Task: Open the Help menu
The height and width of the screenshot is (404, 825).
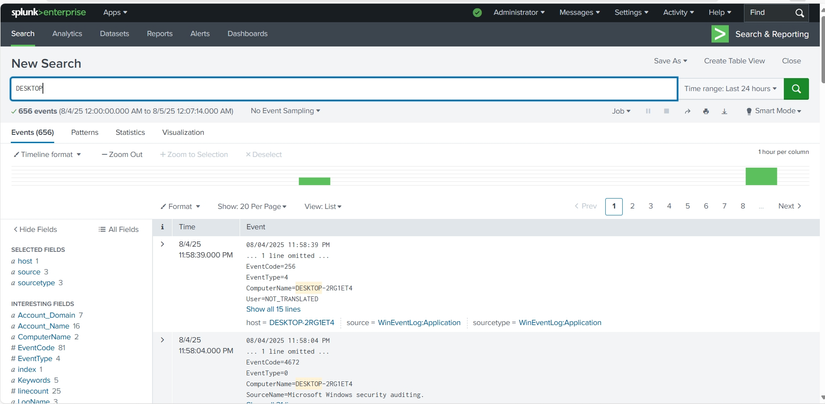Action: [x=720, y=13]
